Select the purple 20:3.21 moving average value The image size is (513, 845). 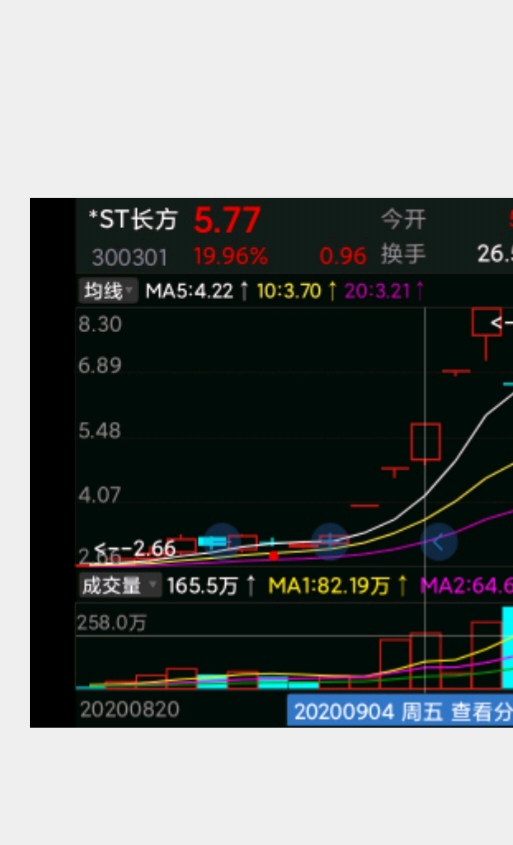click(377, 292)
